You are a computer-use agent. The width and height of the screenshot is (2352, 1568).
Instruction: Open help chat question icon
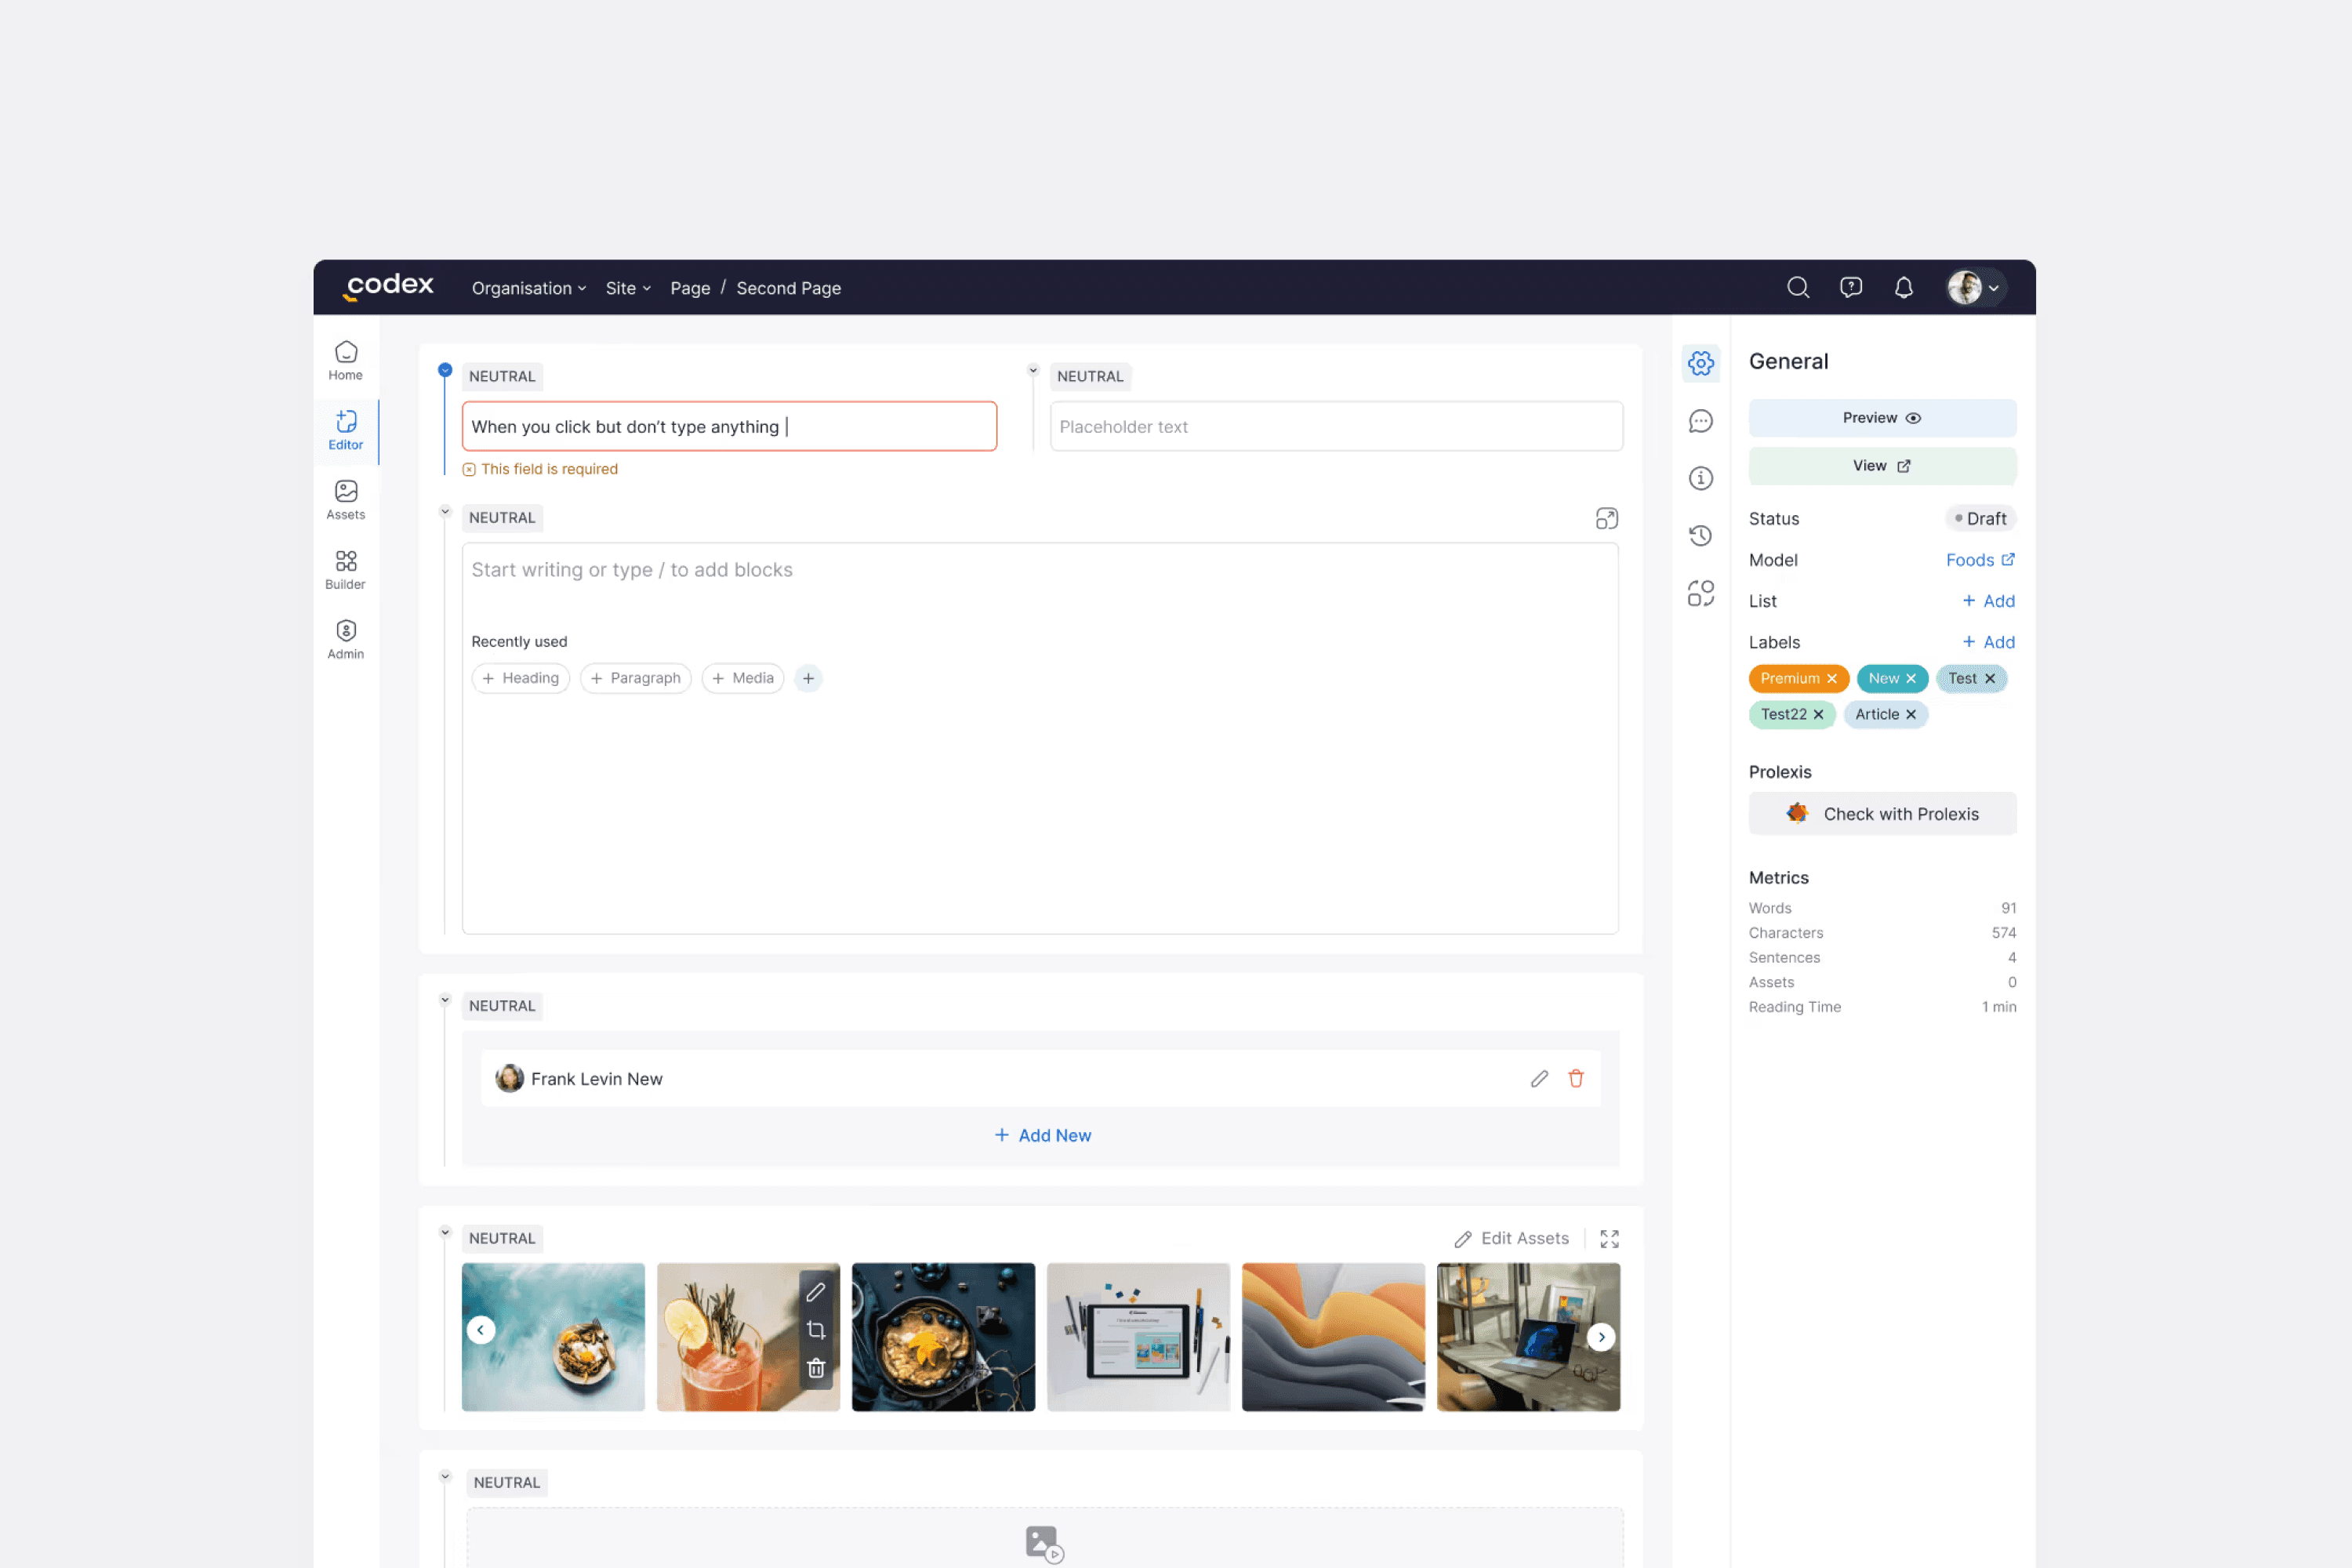coord(1850,288)
